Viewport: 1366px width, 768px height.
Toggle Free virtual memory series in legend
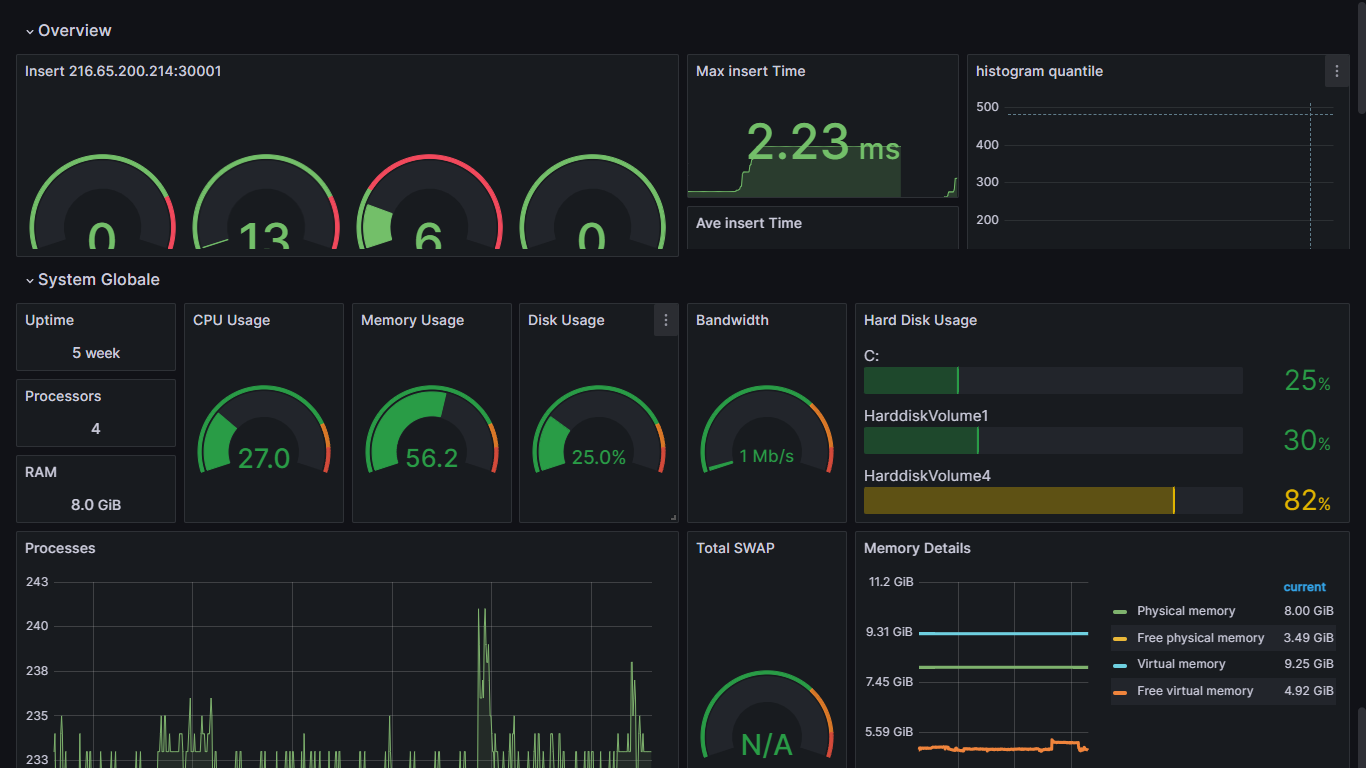(1195, 691)
